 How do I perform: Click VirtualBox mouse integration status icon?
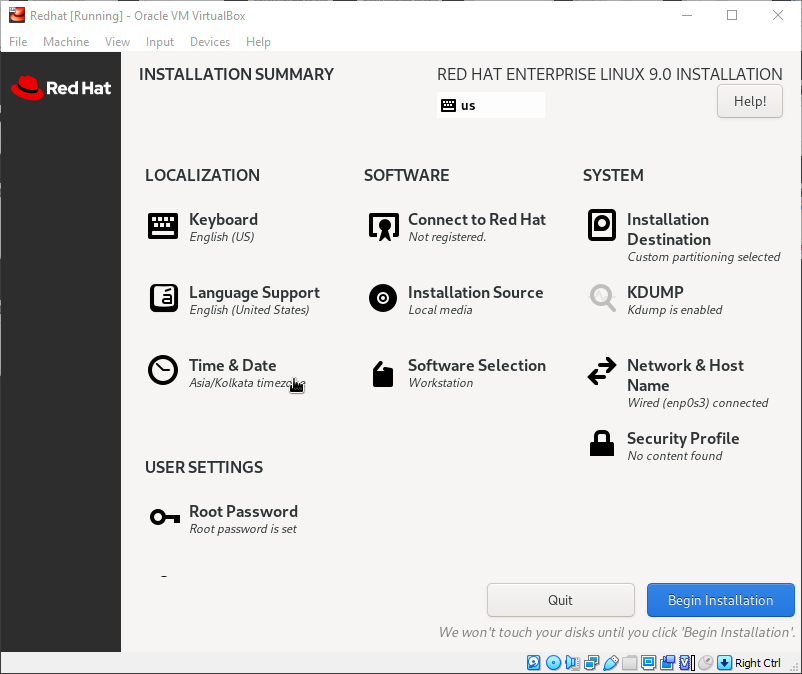pos(705,663)
